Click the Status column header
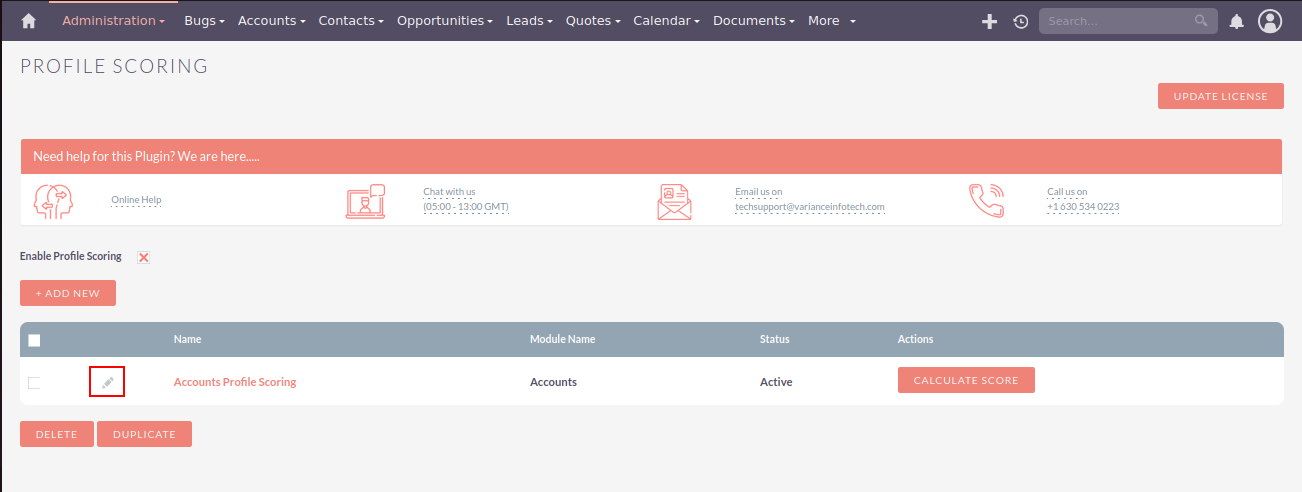This screenshot has height=492, width=1302. [x=775, y=339]
